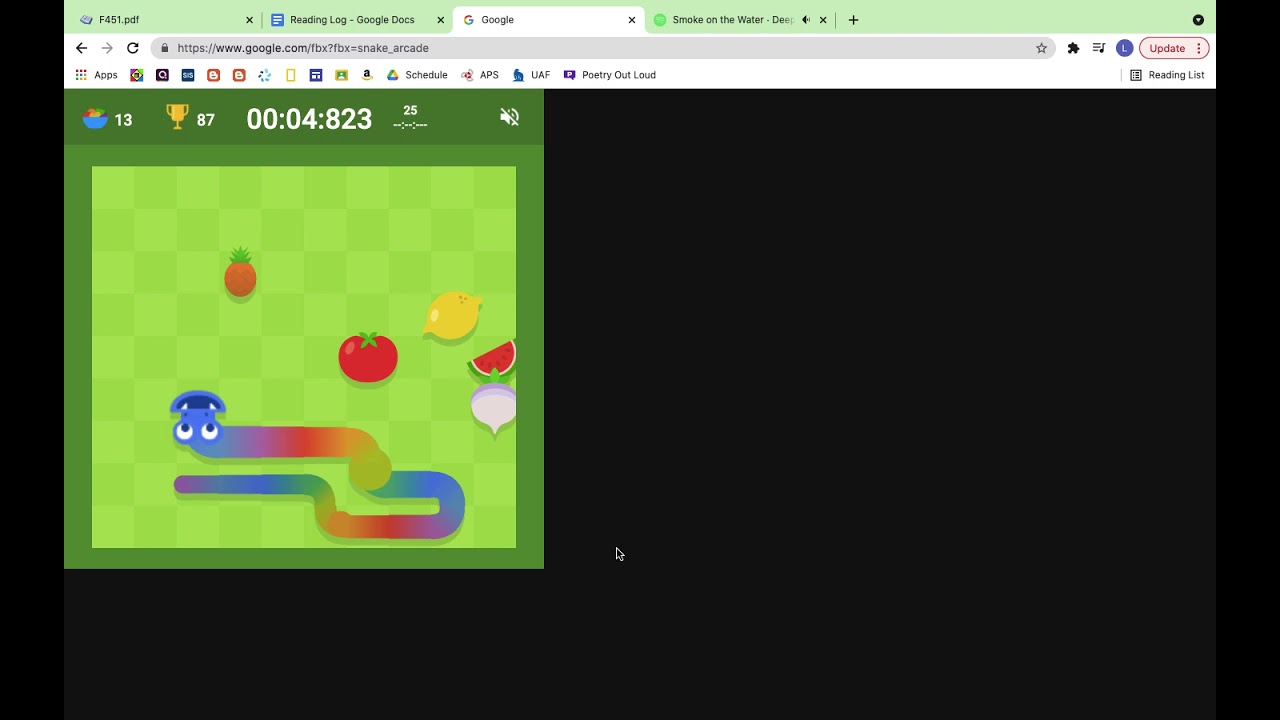Open the green Google Classroom bookmark
The width and height of the screenshot is (1280, 720).
[342, 75]
